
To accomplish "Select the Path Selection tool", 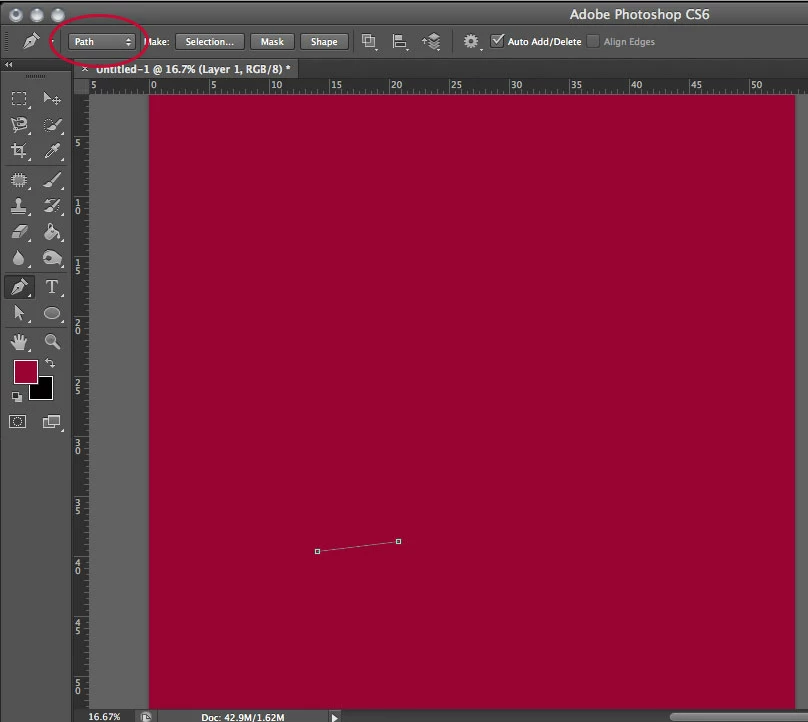I will pyautogui.click(x=19, y=313).
